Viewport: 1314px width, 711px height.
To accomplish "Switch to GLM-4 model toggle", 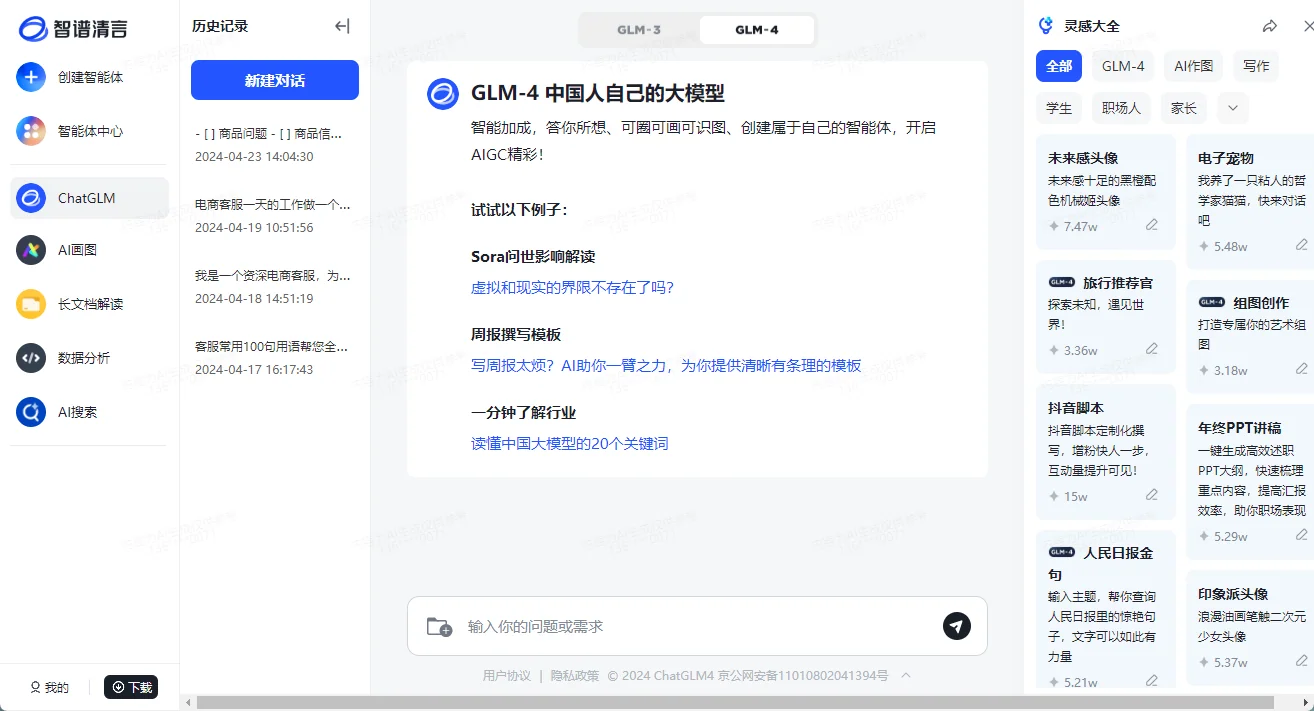I will point(757,30).
